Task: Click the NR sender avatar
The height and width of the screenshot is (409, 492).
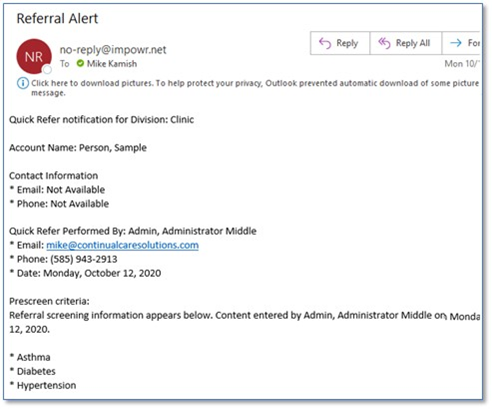Action: (x=34, y=57)
